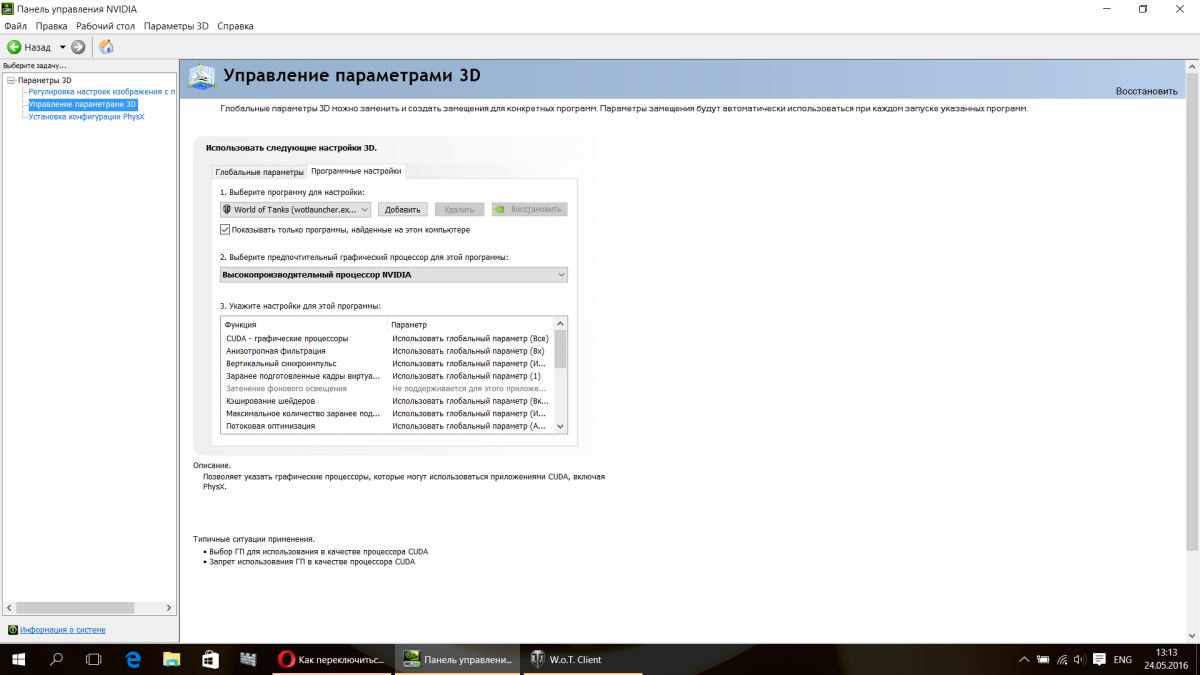The width and height of the screenshot is (1200, 675).
Task: Select Установка конфигурации PhysX tree item
Action: pos(86,116)
